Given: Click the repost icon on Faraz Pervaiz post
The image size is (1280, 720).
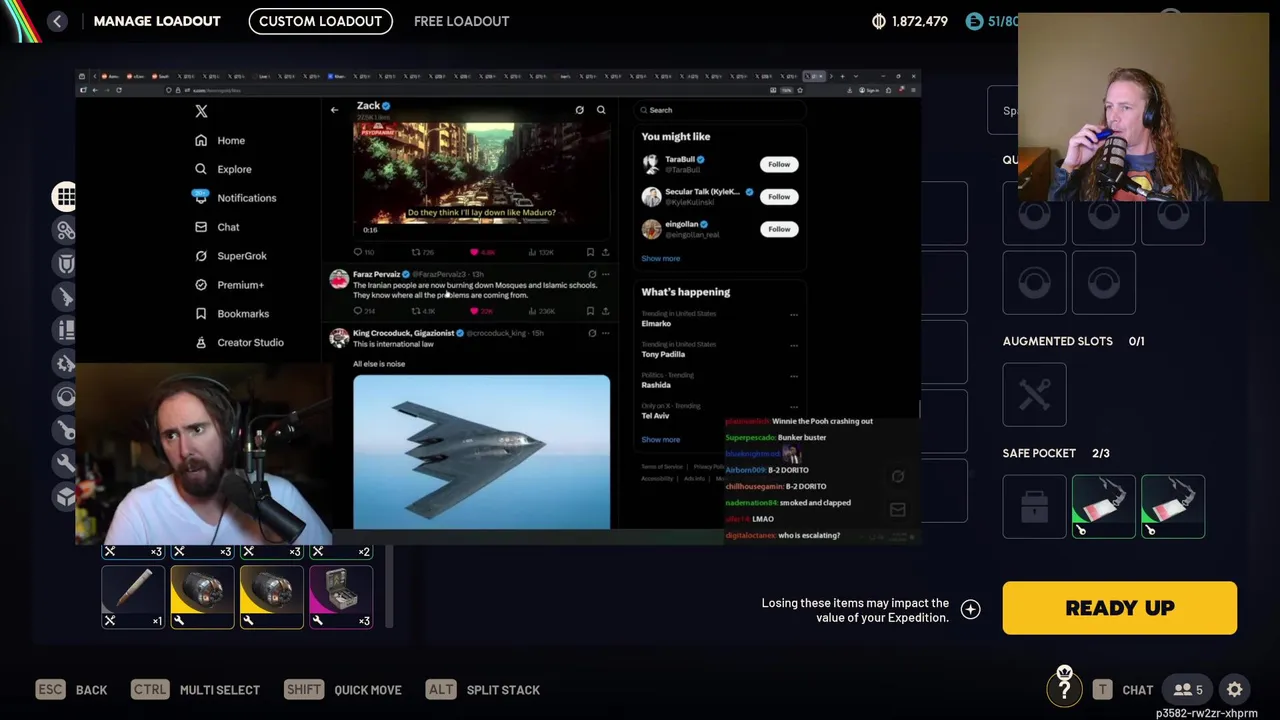Looking at the screenshot, I should point(416,311).
